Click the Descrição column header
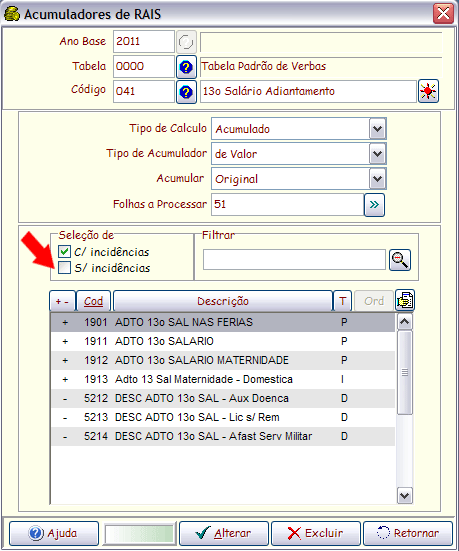The width and height of the screenshot is (459, 551). pos(223,301)
